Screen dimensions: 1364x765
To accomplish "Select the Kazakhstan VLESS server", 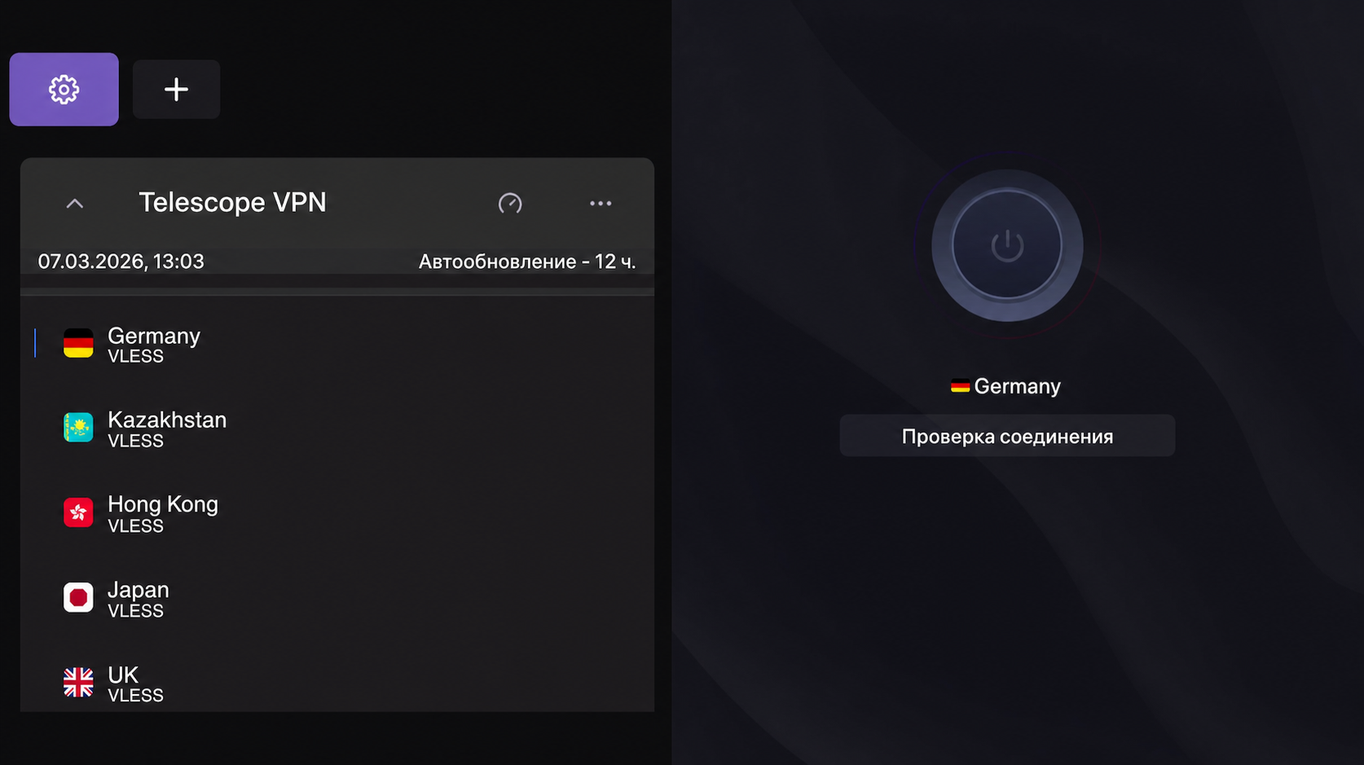I will 337,428.
